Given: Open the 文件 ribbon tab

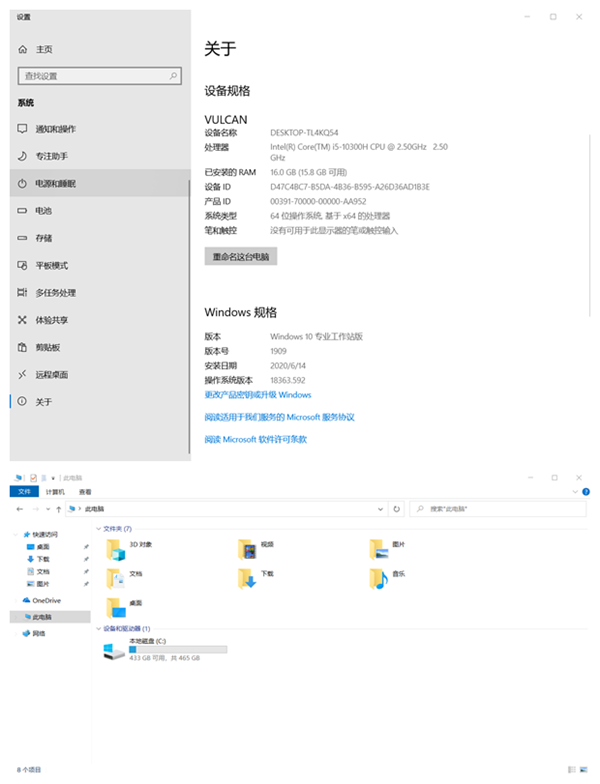Looking at the screenshot, I should [x=24, y=492].
